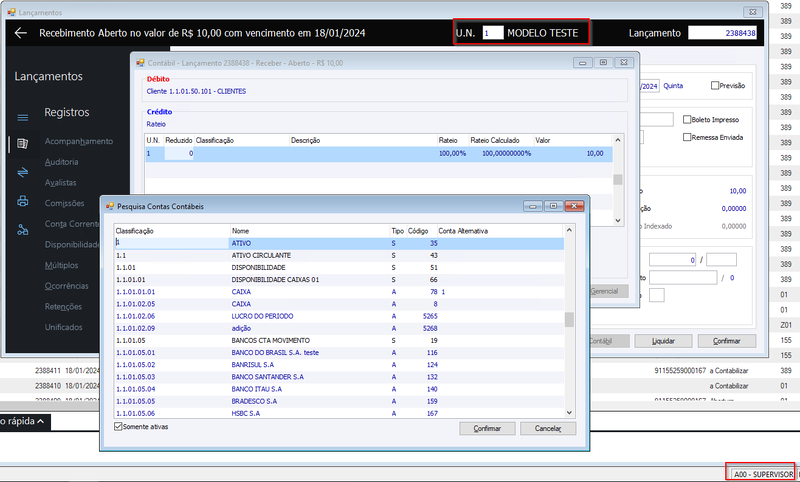Click scroll down arrow of accounts list
This screenshot has width=800, height=482.
click(569, 413)
